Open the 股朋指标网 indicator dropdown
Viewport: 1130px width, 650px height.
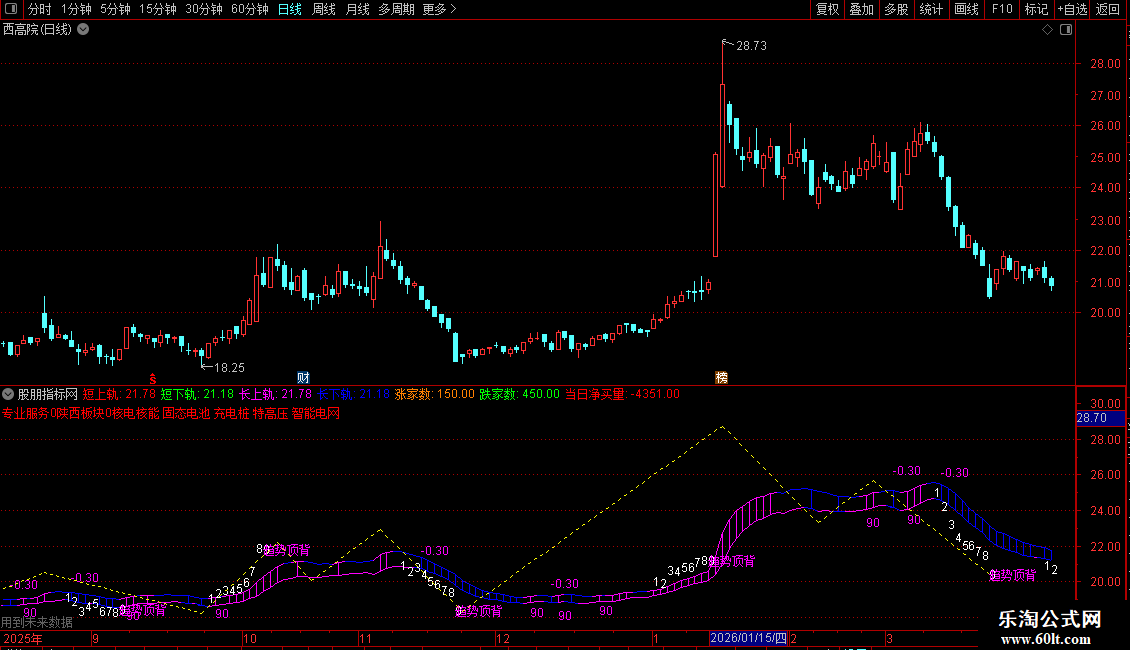(8, 394)
